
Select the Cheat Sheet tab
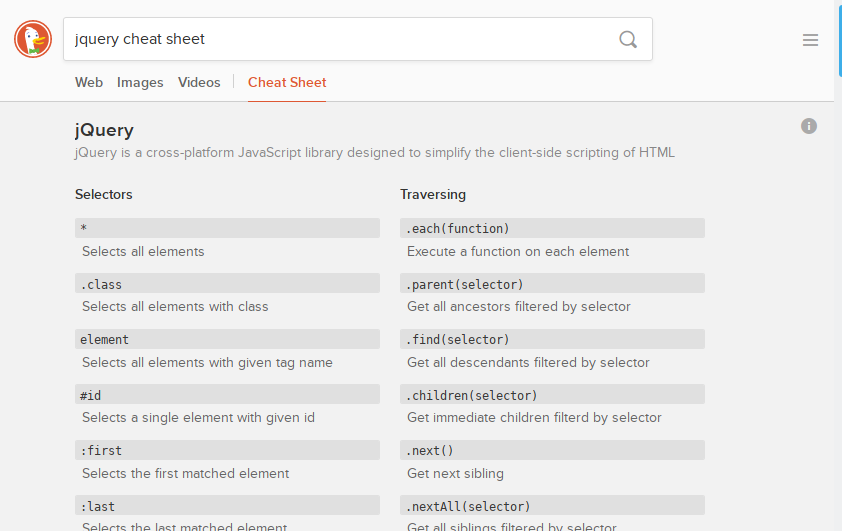click(287, 82)
